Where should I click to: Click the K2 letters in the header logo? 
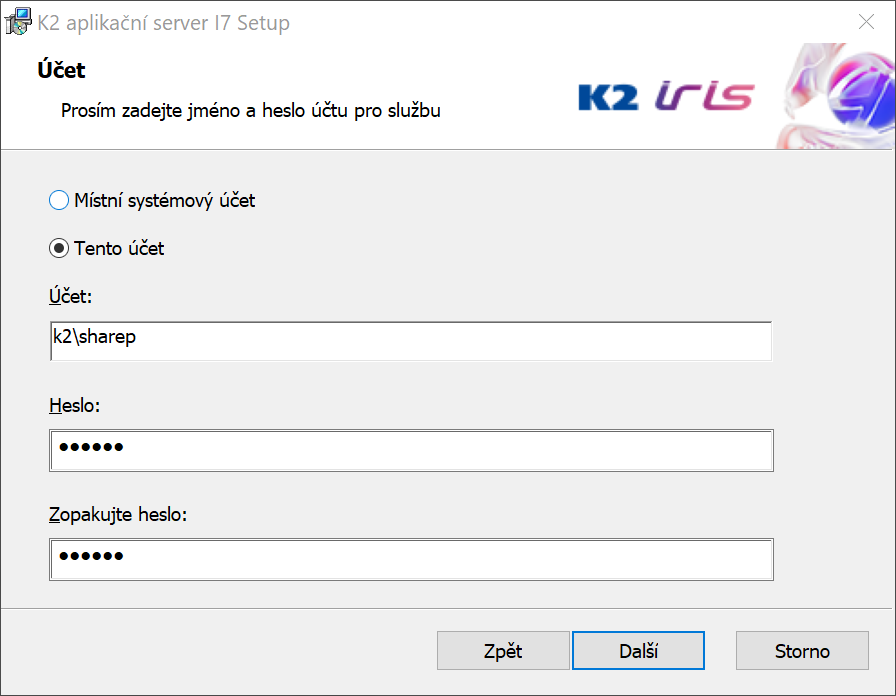tap(608, 97)
